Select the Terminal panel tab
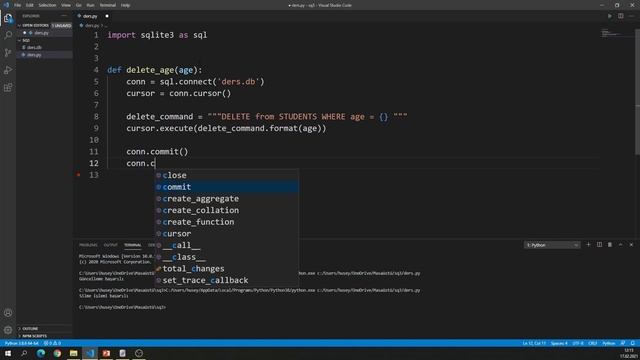Screen dimensions: 640x360 tap(133, 245)
